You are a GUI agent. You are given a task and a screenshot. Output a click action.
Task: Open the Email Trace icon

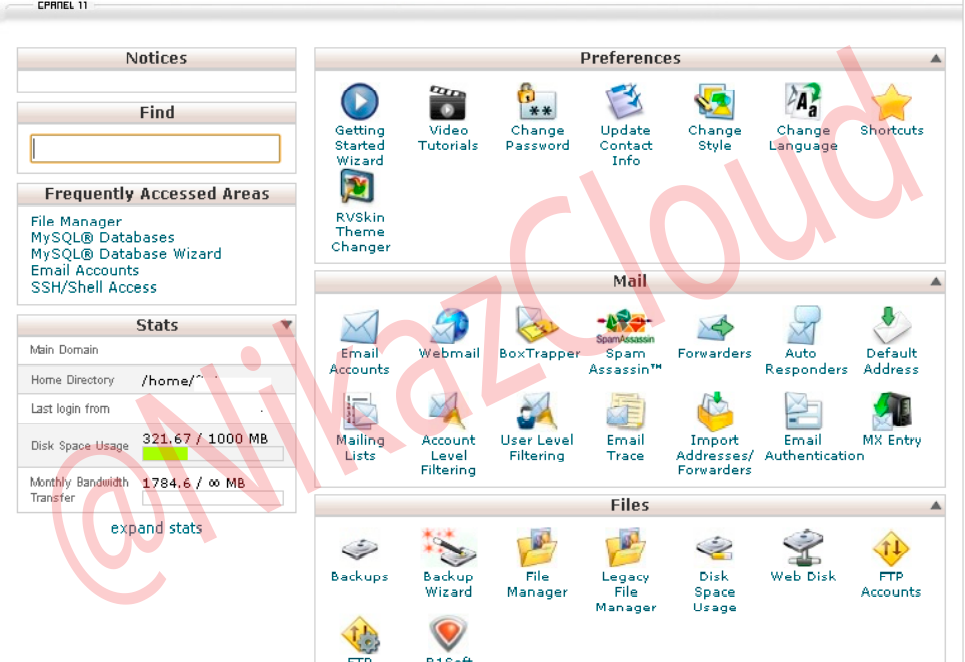coord(625,411)
